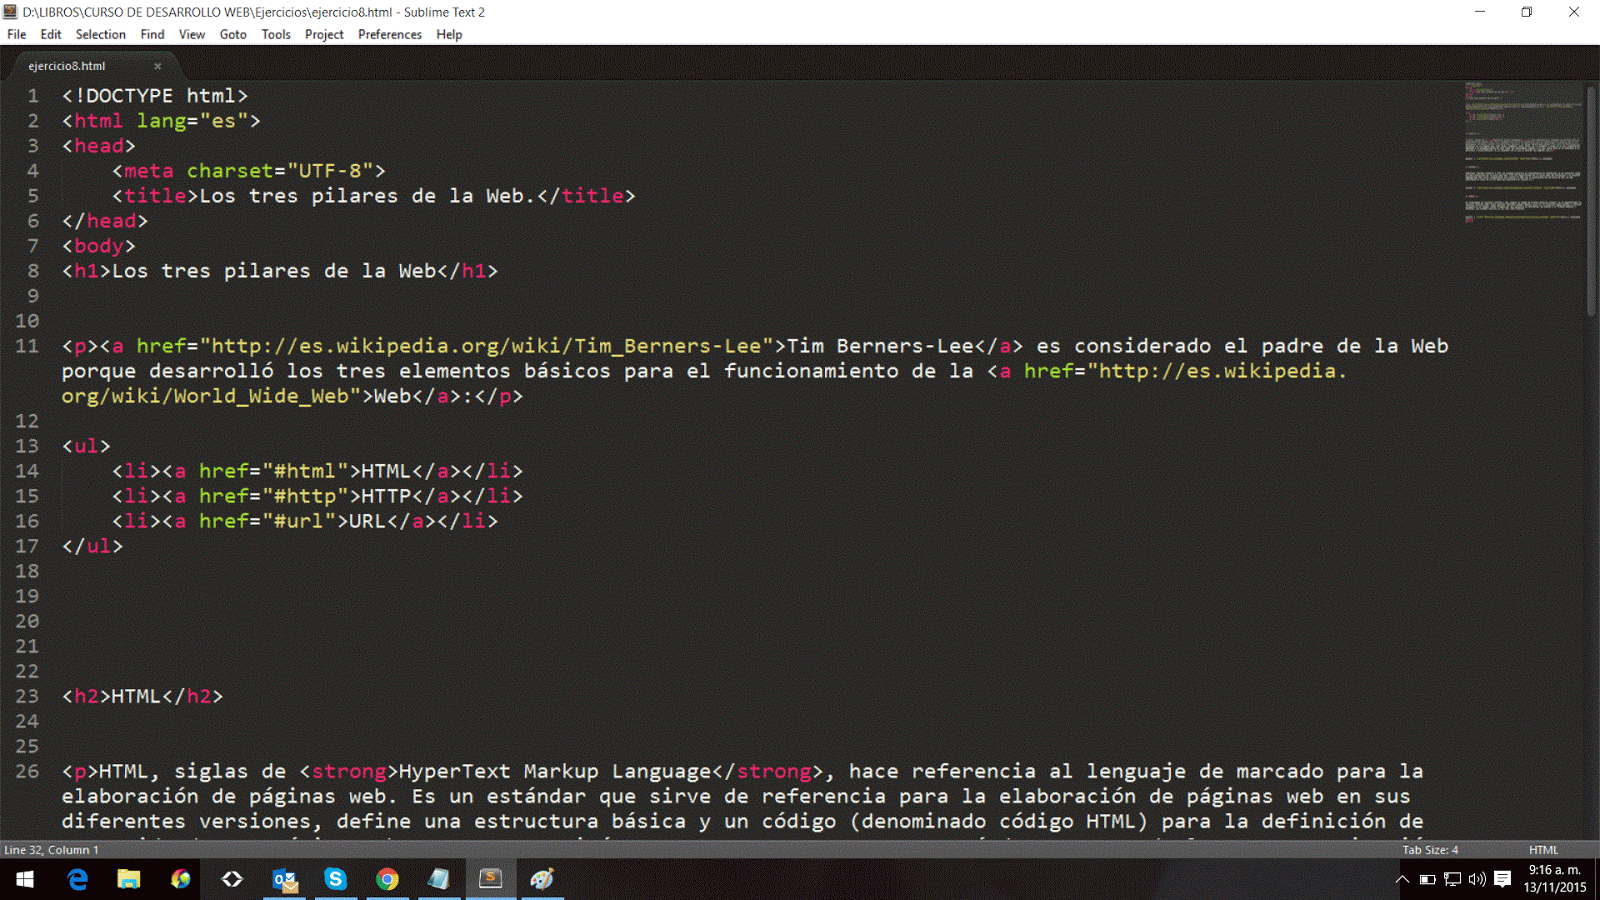
Task: Open the Tools menu
Action: (276, 34)
